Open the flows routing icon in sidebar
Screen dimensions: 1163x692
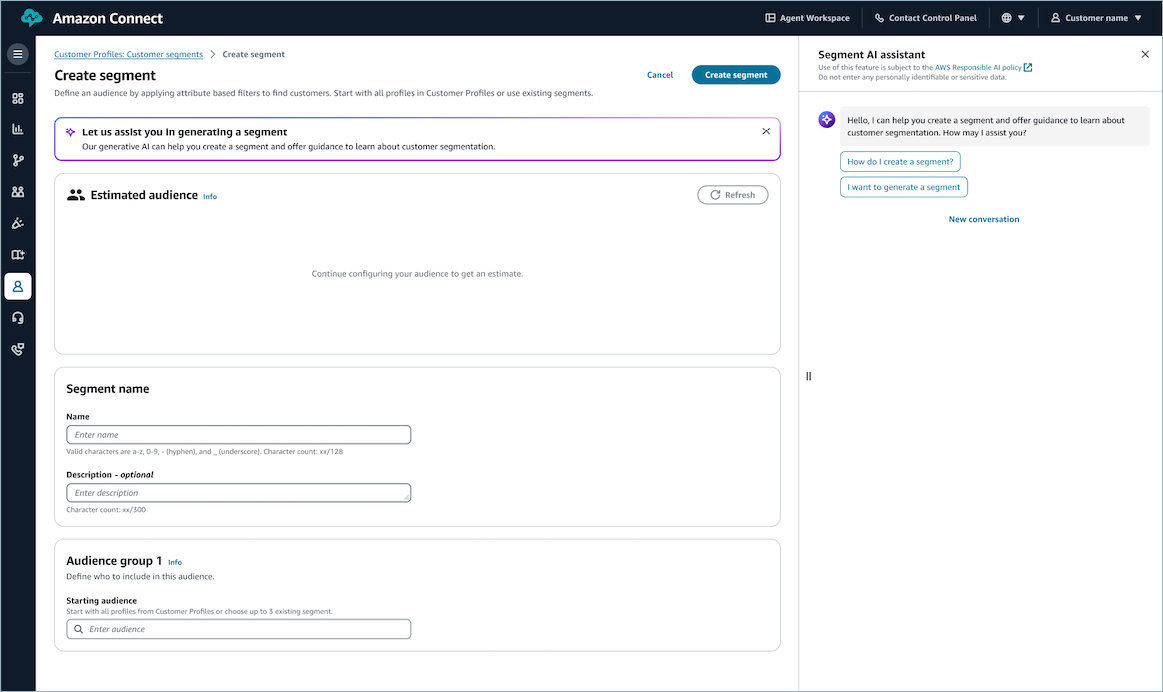tap(17, 160)
